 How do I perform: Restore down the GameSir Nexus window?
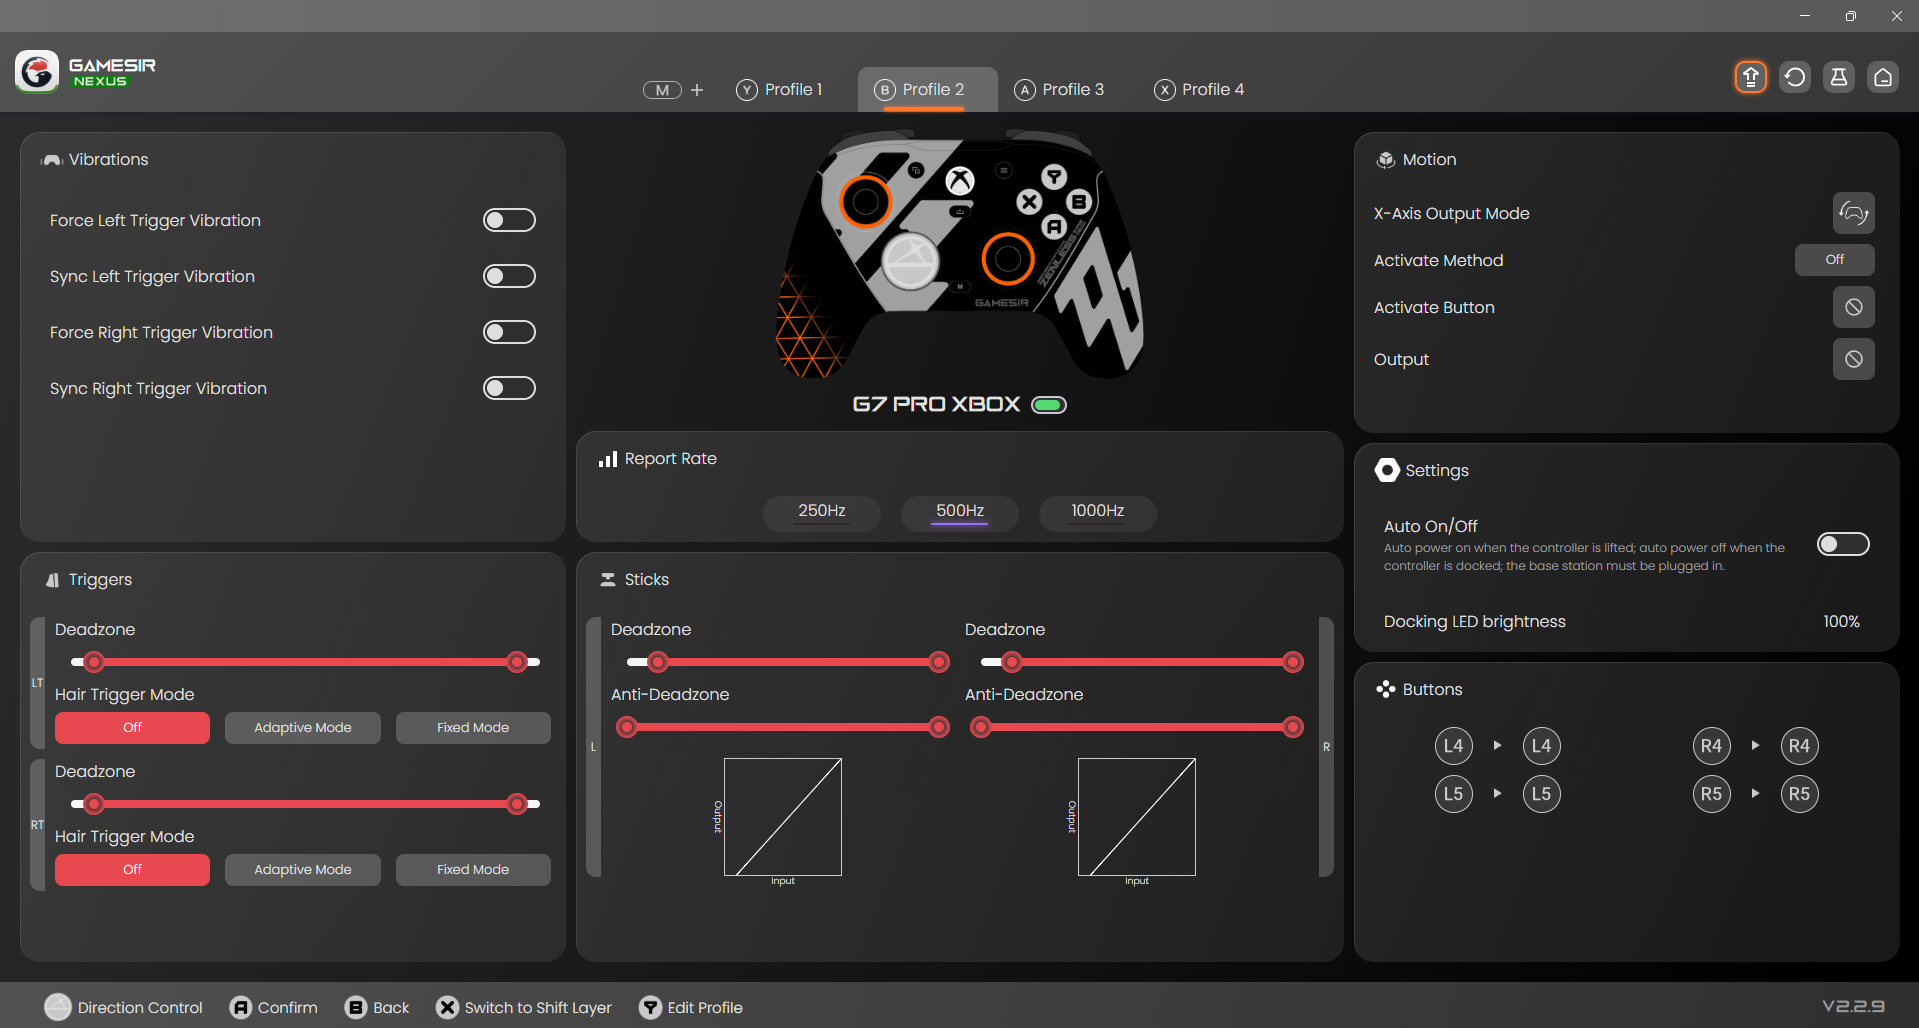[1851, 16]
